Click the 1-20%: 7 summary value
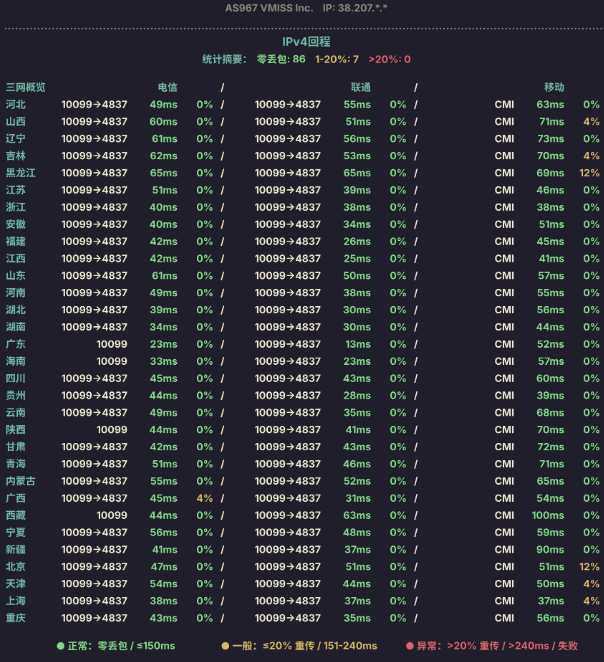The image size is (604, 662). pyautogui.click(x=337, y=59)
